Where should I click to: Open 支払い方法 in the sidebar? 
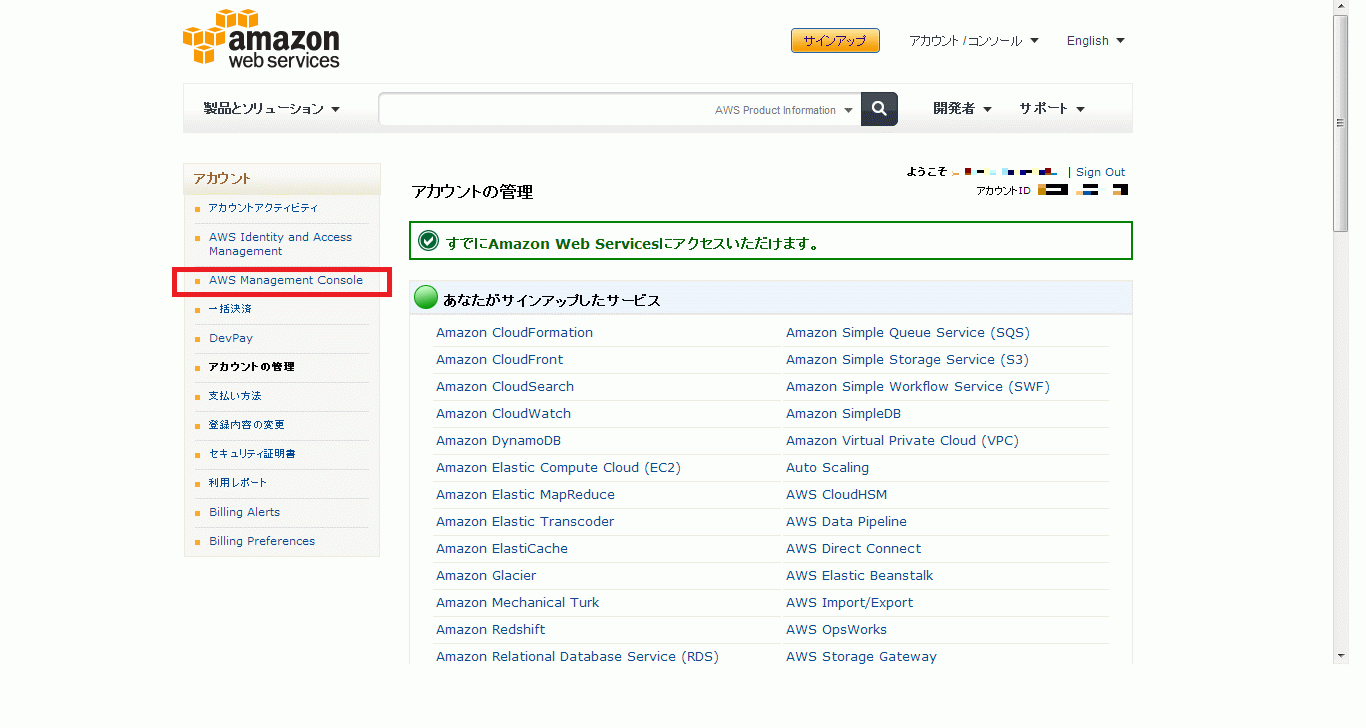coord(235,396)
